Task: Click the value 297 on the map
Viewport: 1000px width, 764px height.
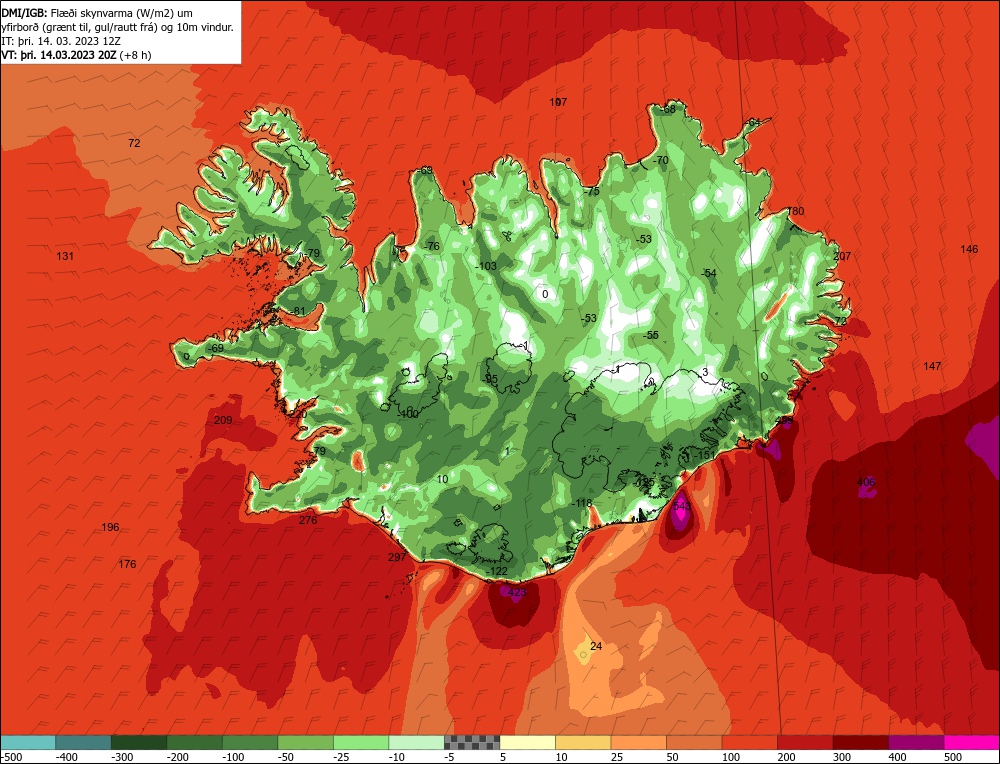Action: point(397,557)
